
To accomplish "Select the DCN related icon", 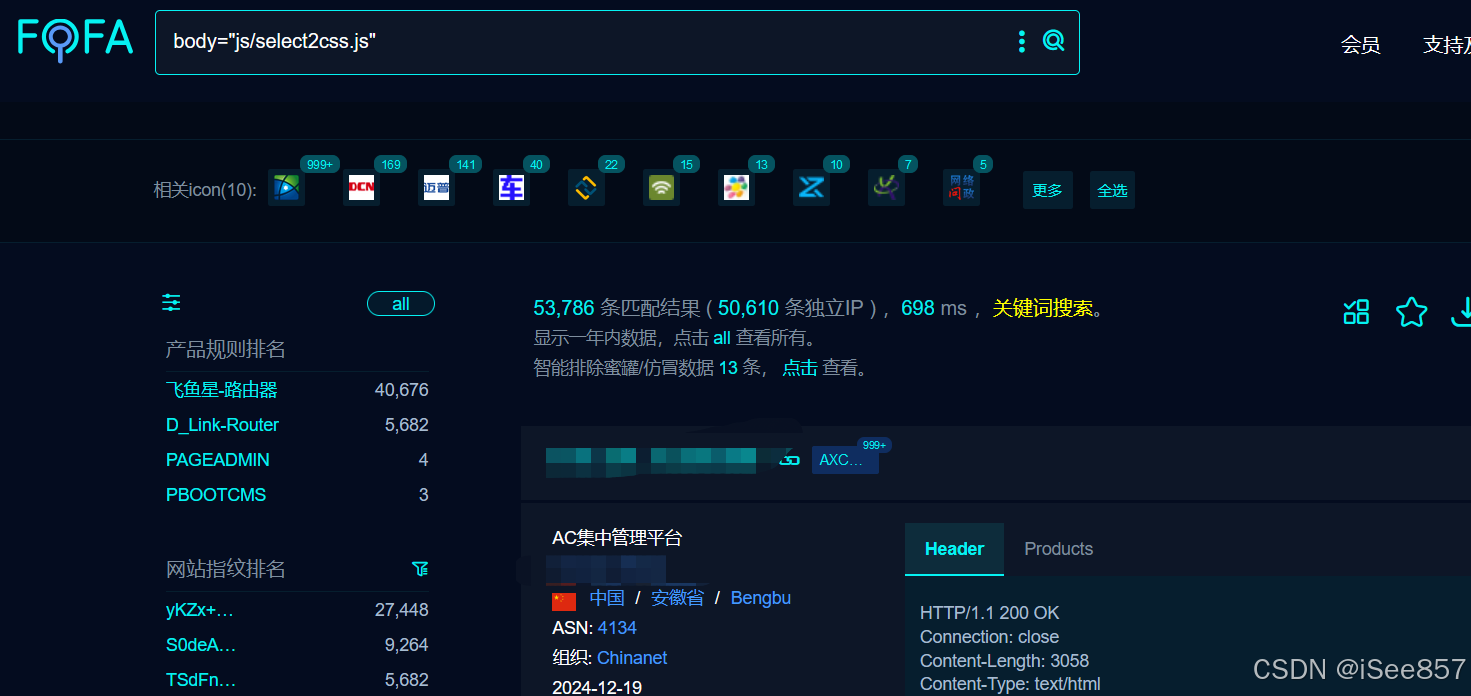I will coord(361,187).
